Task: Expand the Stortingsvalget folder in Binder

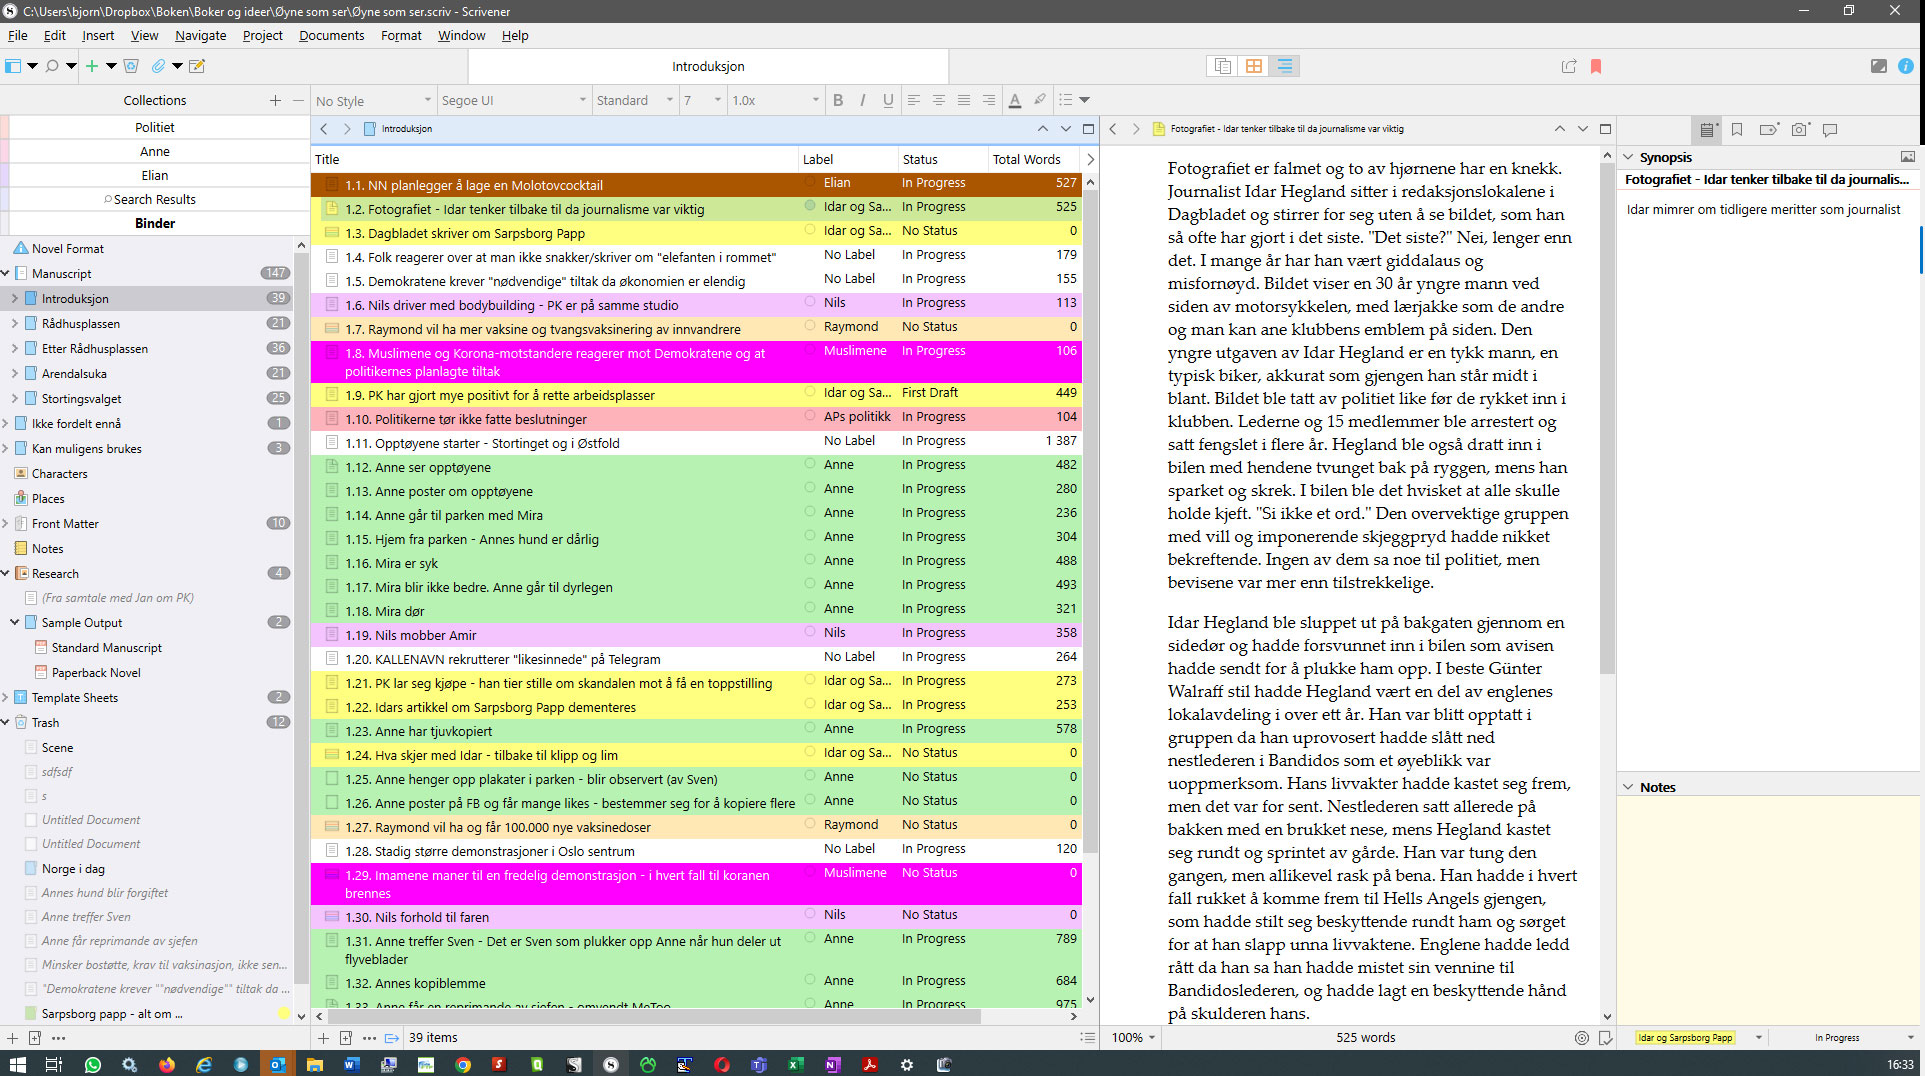Action: [x=14, y=398]
